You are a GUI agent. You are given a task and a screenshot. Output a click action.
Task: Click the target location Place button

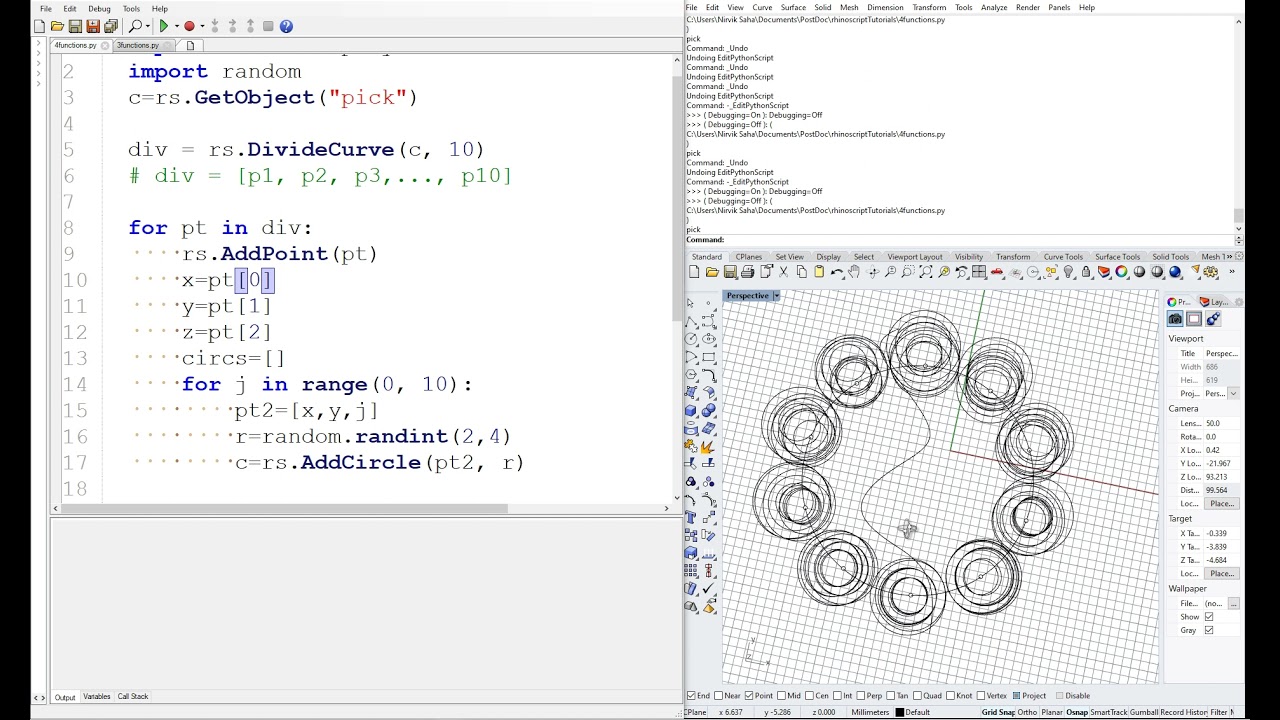click(x=1221, y=574)
